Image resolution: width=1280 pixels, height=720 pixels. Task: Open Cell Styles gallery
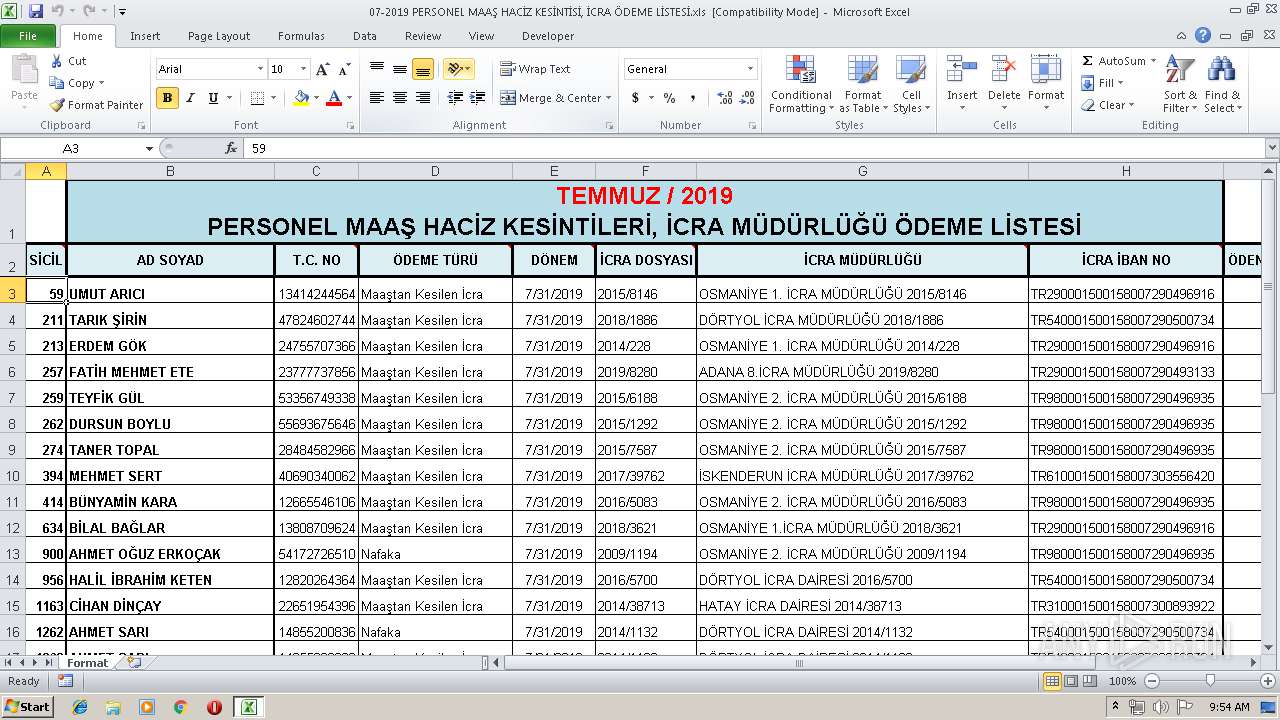point(910,84)
